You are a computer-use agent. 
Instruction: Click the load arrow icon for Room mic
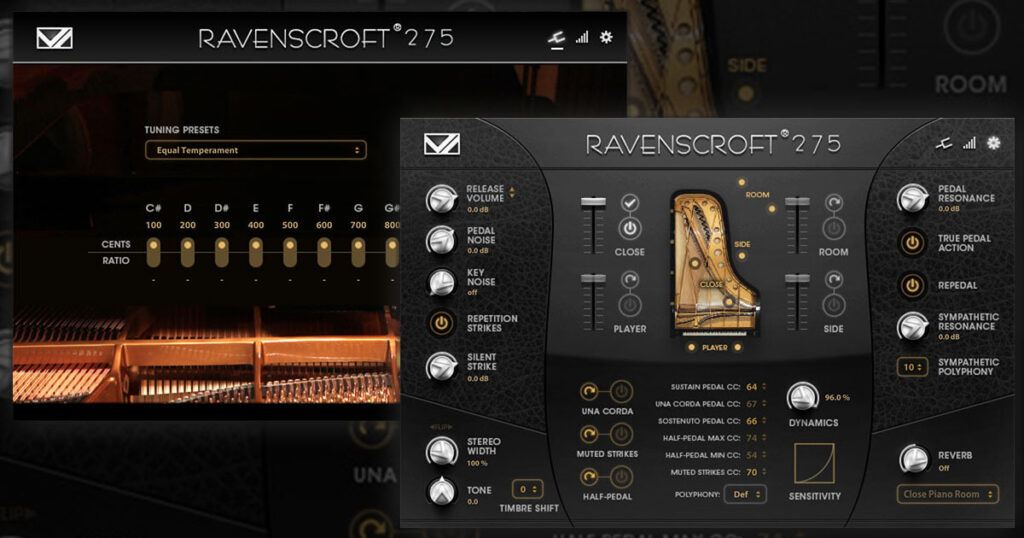click(833, 204)
